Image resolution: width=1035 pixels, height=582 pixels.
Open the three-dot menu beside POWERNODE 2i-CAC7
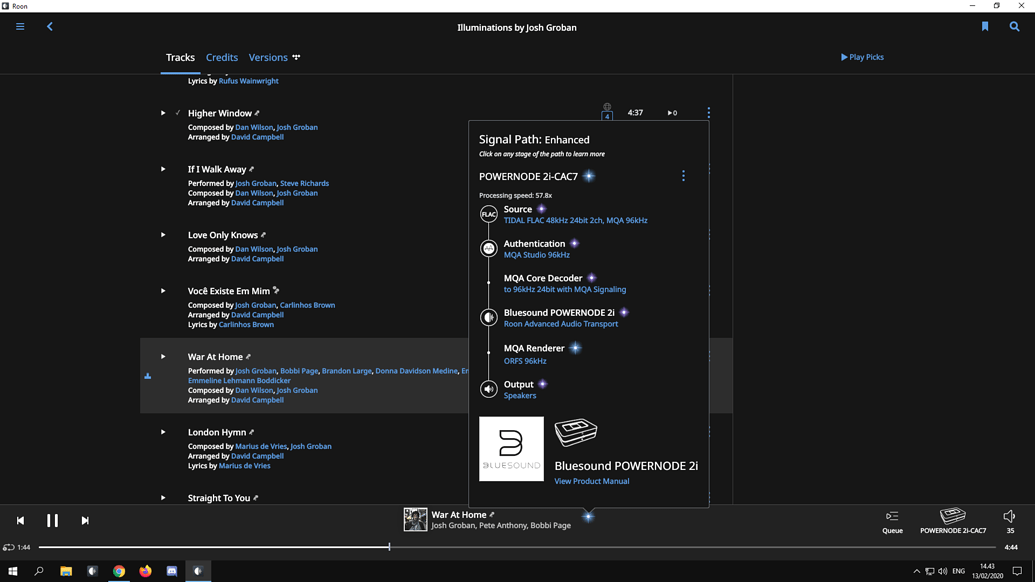point(683,175)
